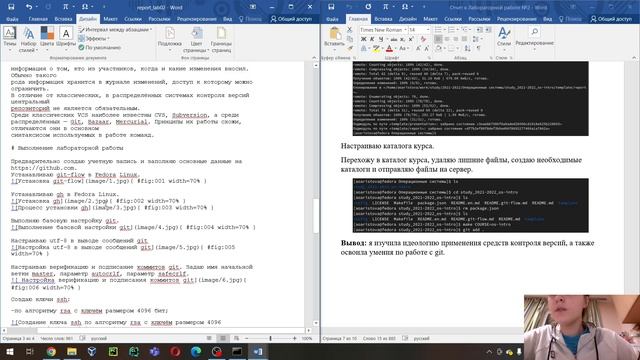This screenshot has width=640, height=360.
Task: Toggle Italic (К) formatting
Action: tap(372, 39)
